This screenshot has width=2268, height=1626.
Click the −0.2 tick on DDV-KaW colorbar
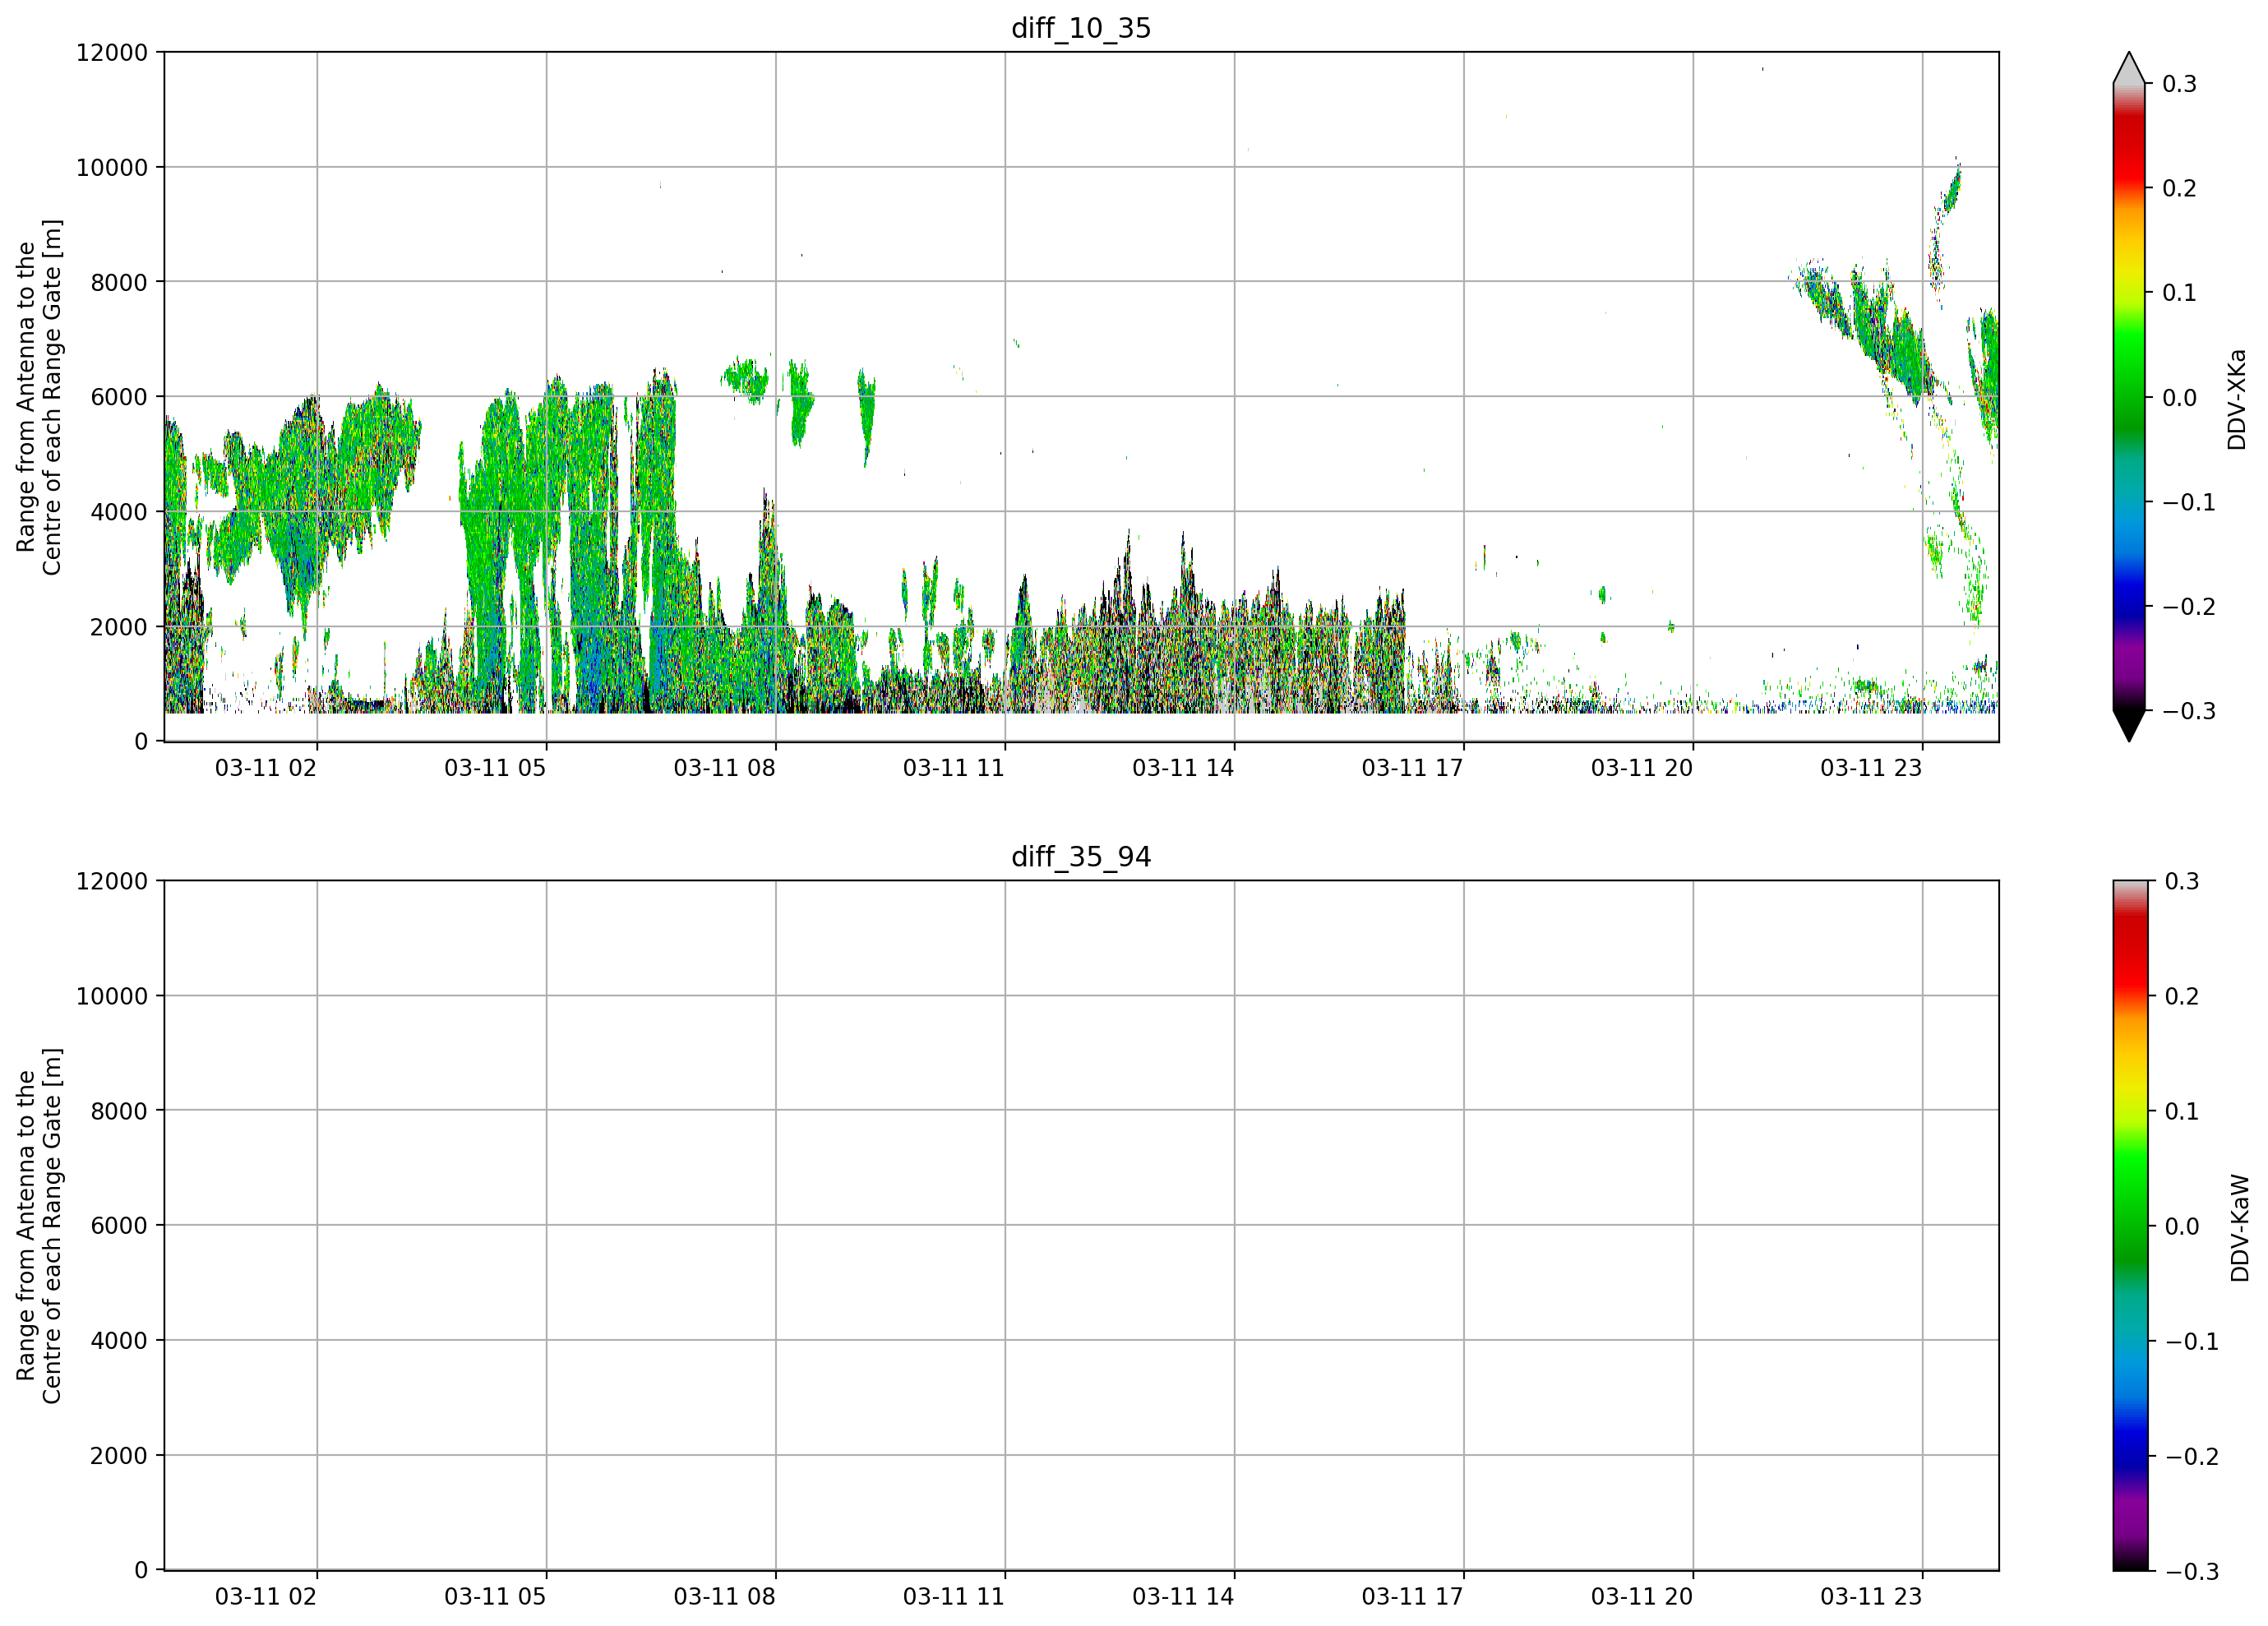(x=2192, y=1456)
